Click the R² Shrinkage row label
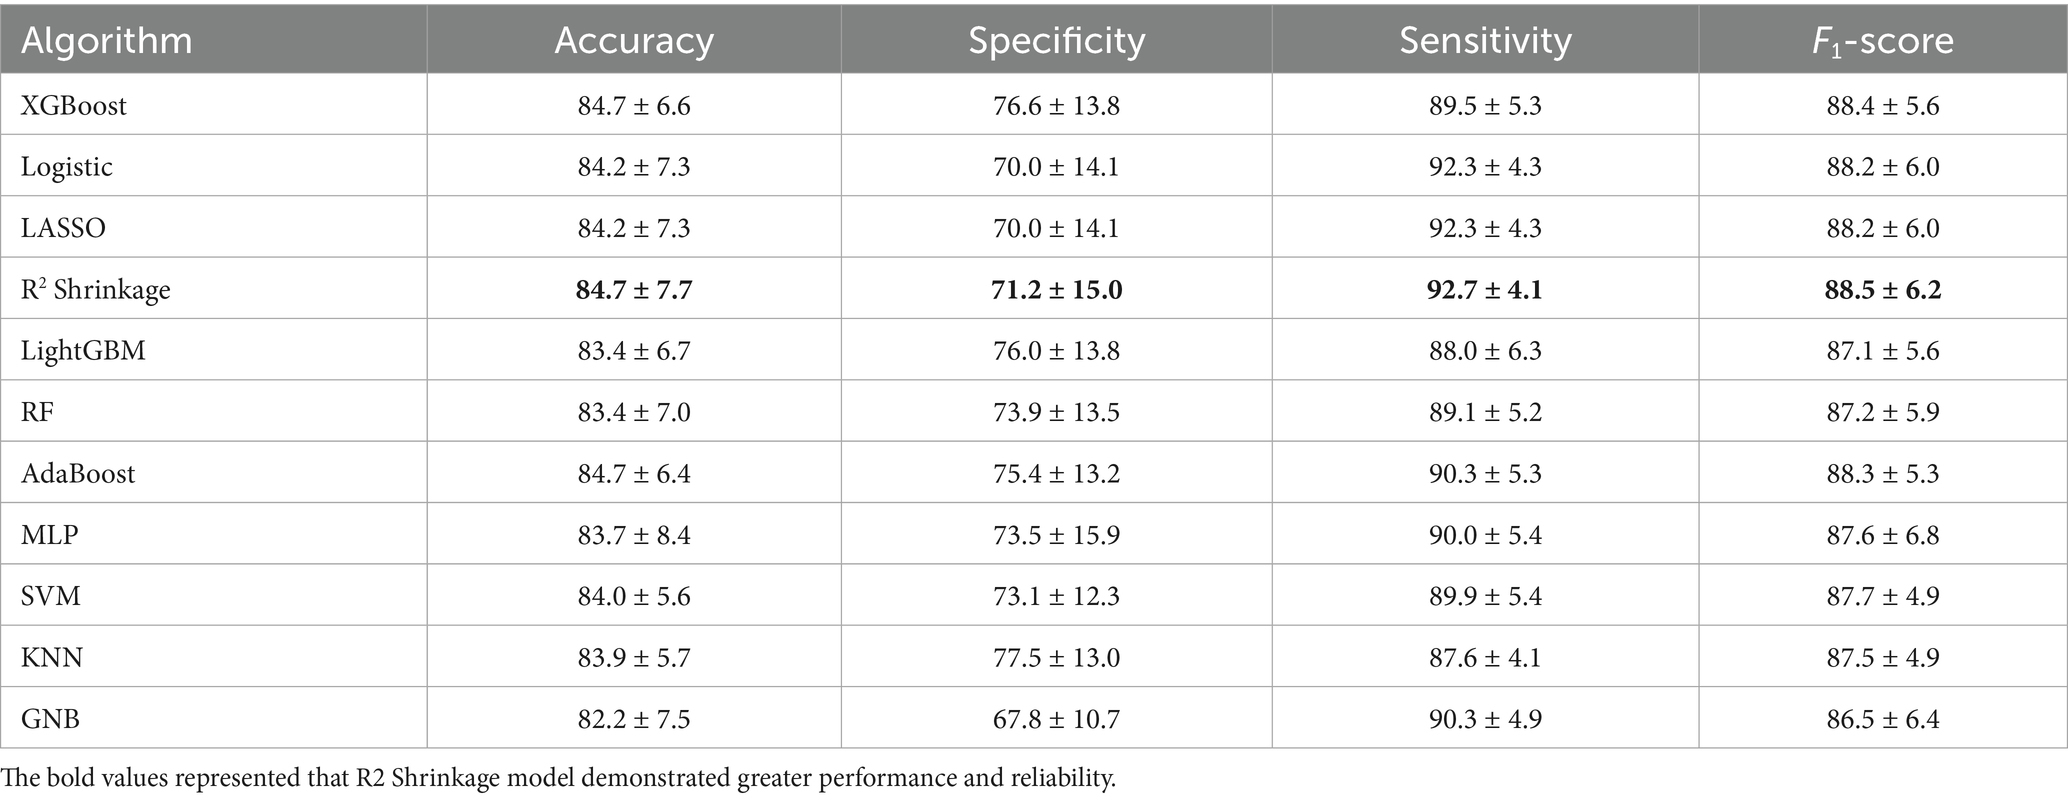Viewport: 2068px width, 800px height. pyautogui.click(x=96, y=290)
